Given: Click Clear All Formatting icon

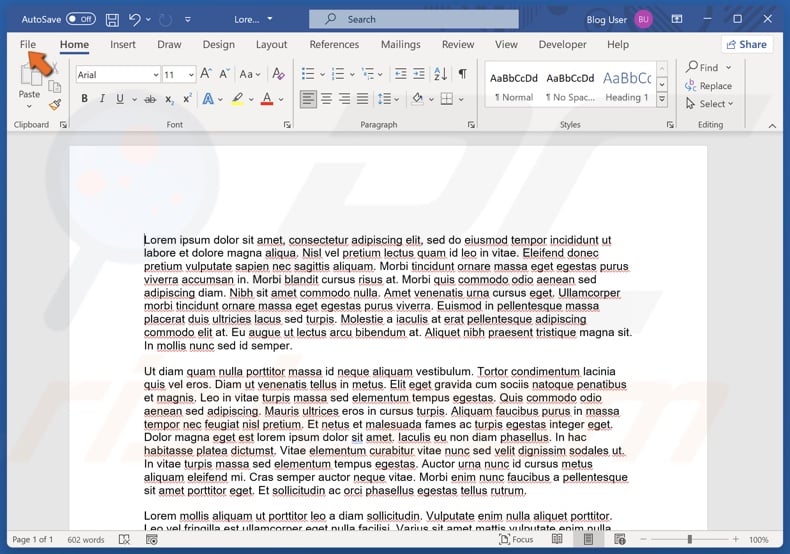Looking at the screenshot, I should [278, 74].
